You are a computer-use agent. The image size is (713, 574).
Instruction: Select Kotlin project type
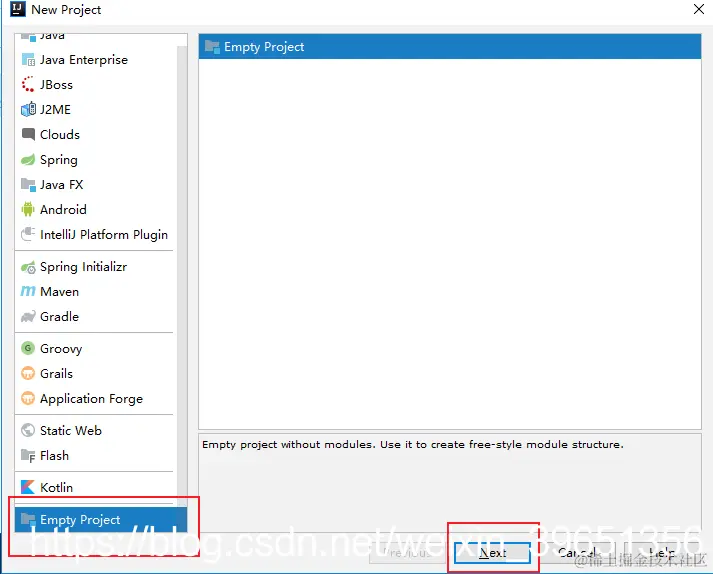pos(94,487)
